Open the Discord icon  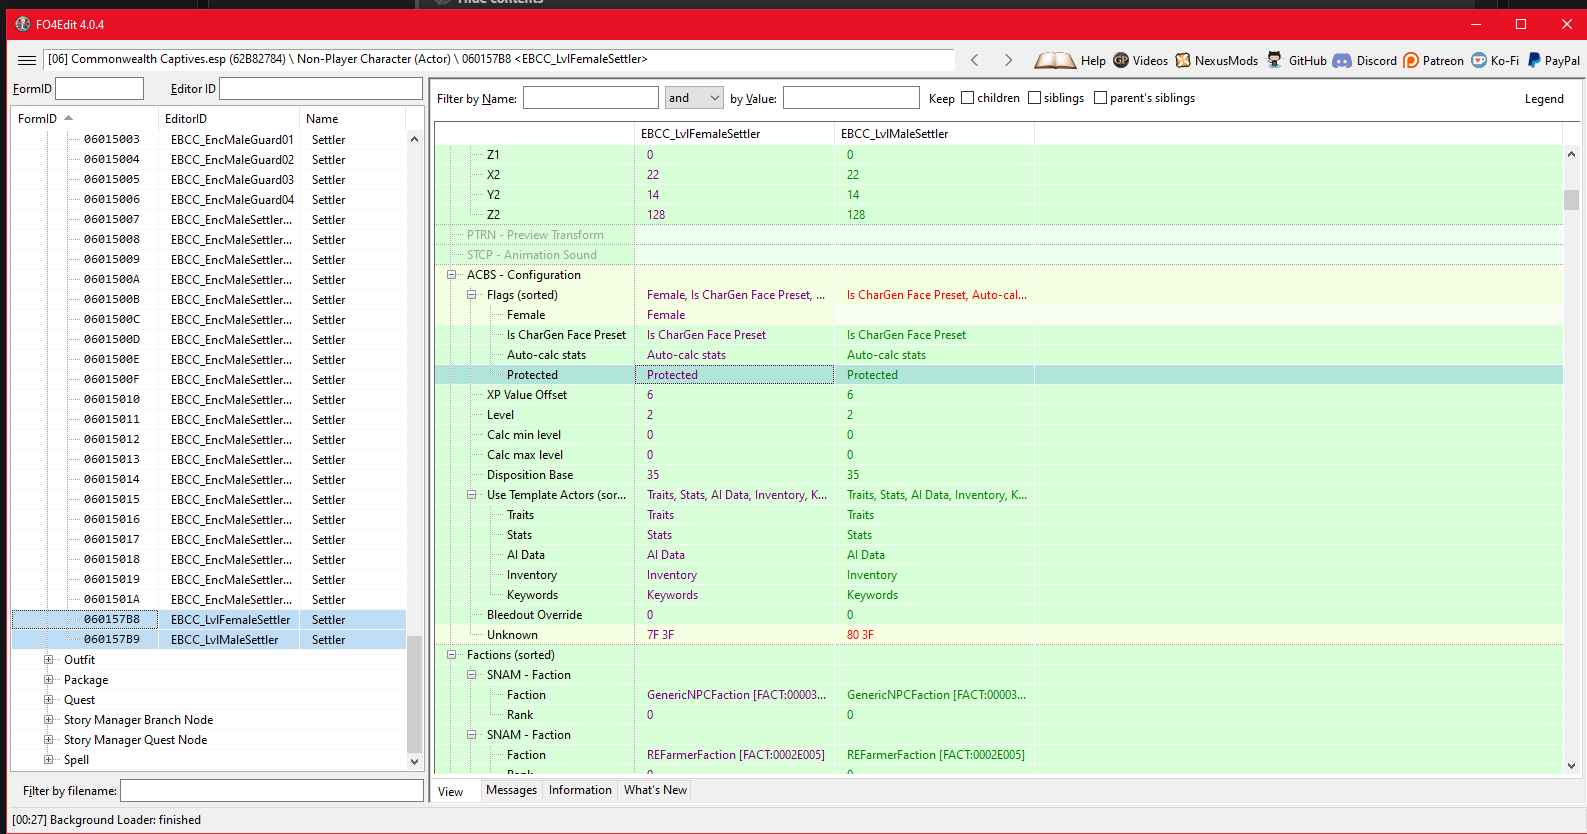tap(1342, 60)
